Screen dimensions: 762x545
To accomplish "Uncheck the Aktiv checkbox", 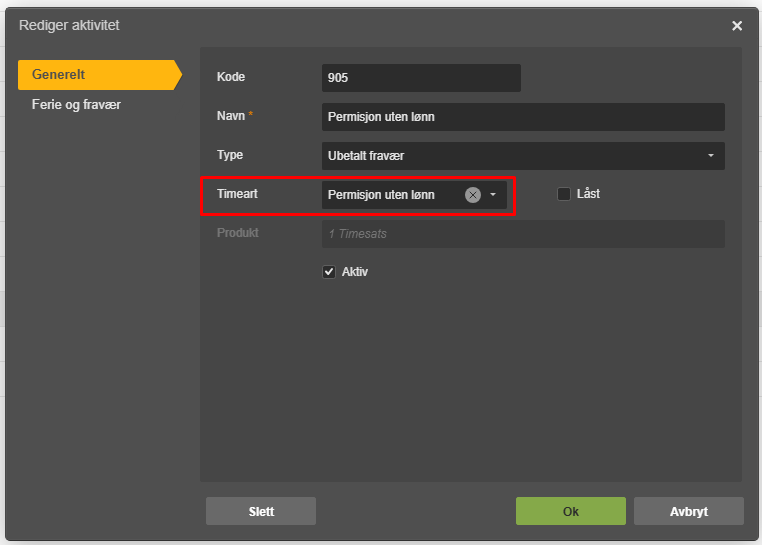I will [329, 272].
